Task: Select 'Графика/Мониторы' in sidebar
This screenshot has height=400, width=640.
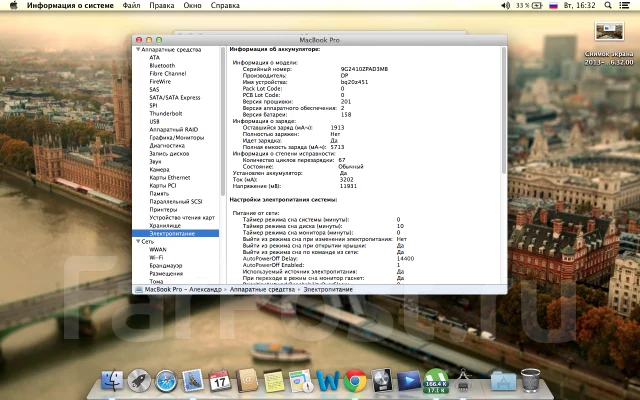Action: (x=176, y=138)
